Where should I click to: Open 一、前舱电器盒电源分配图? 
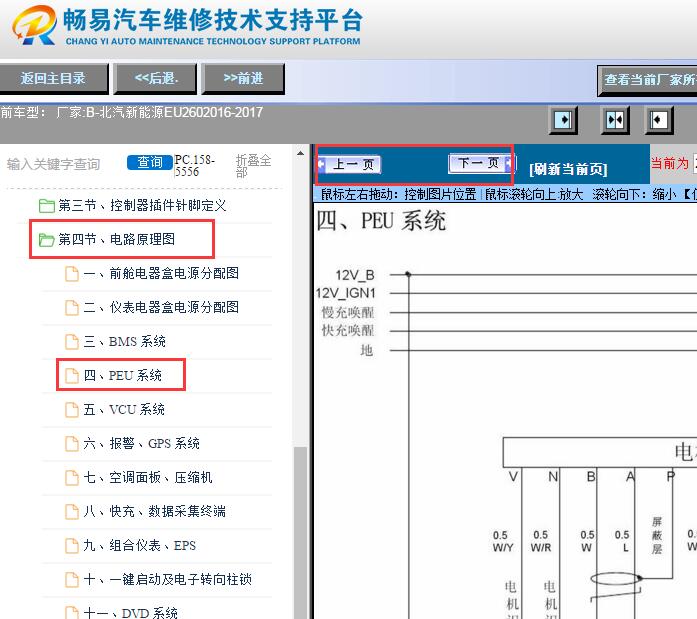161,273
